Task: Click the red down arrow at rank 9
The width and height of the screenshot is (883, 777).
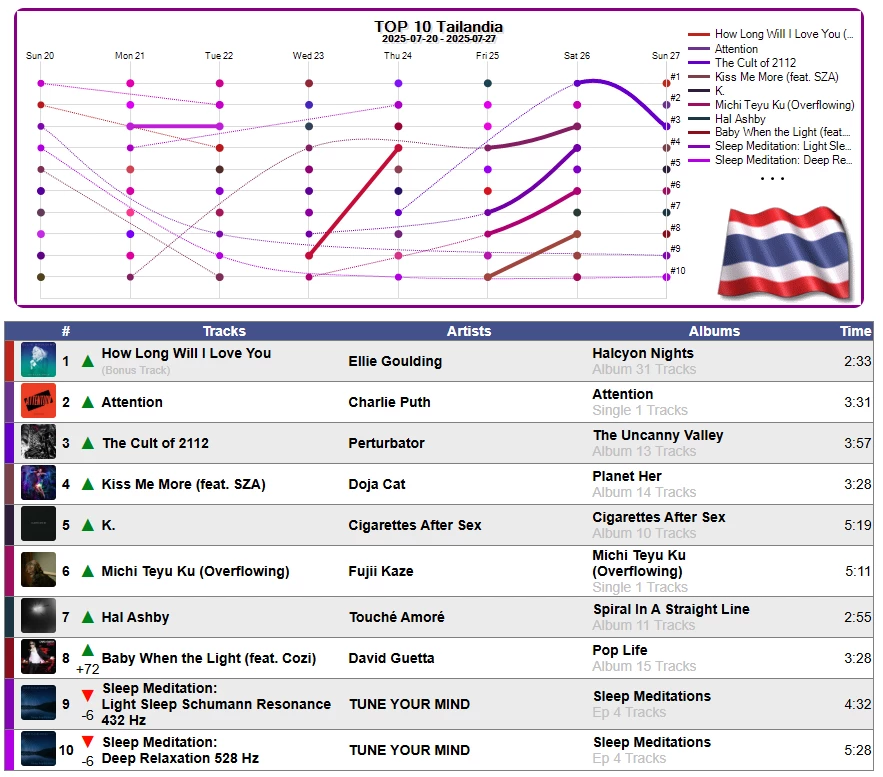Action: pyautogui.click(x=87, y=695)
